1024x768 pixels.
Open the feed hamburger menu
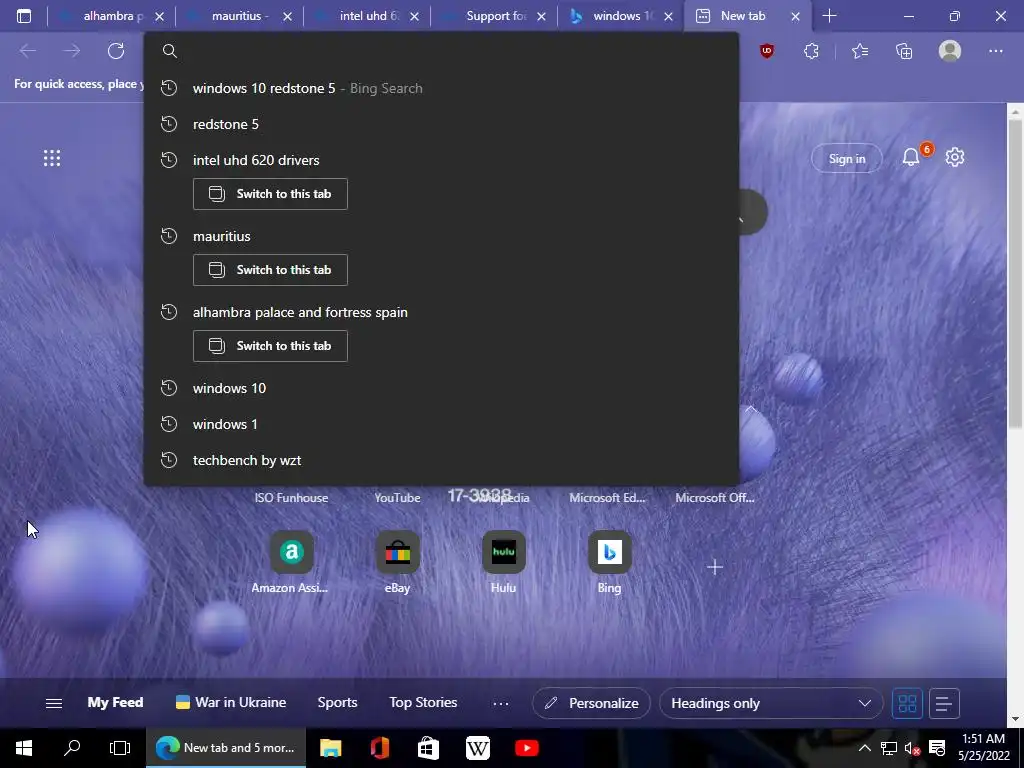tap(54, 703)
